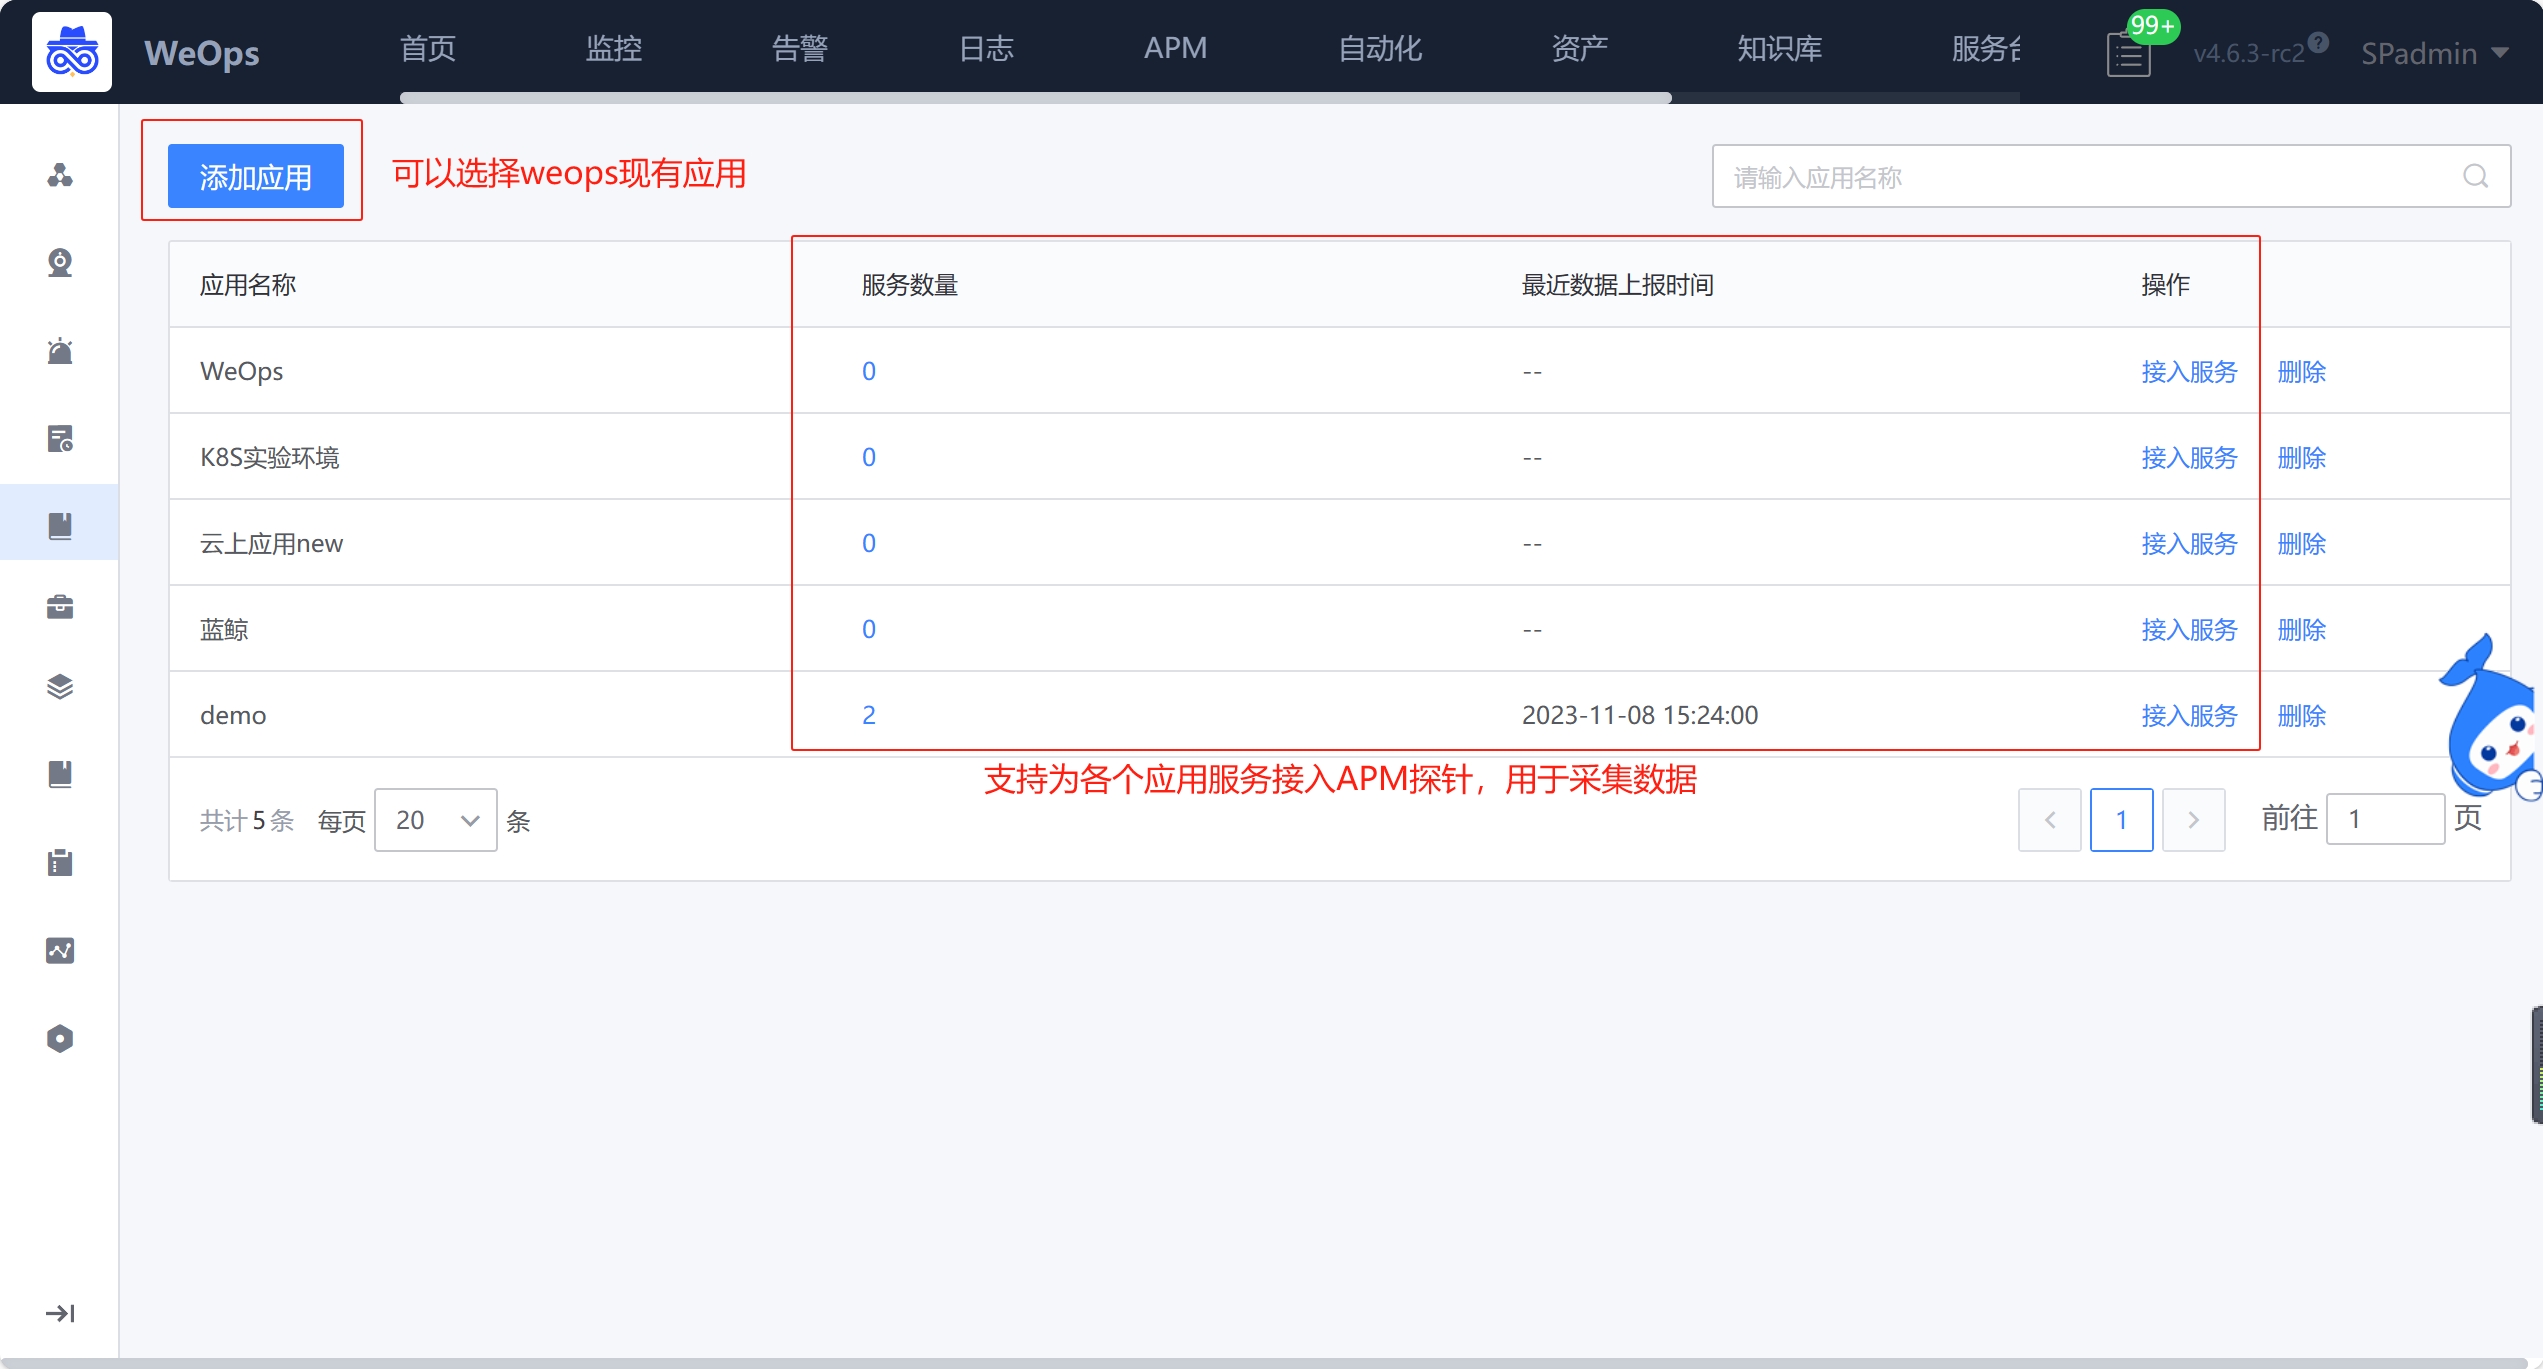
Task: Click the WeOps logo icon
Action: pos(72,52)
